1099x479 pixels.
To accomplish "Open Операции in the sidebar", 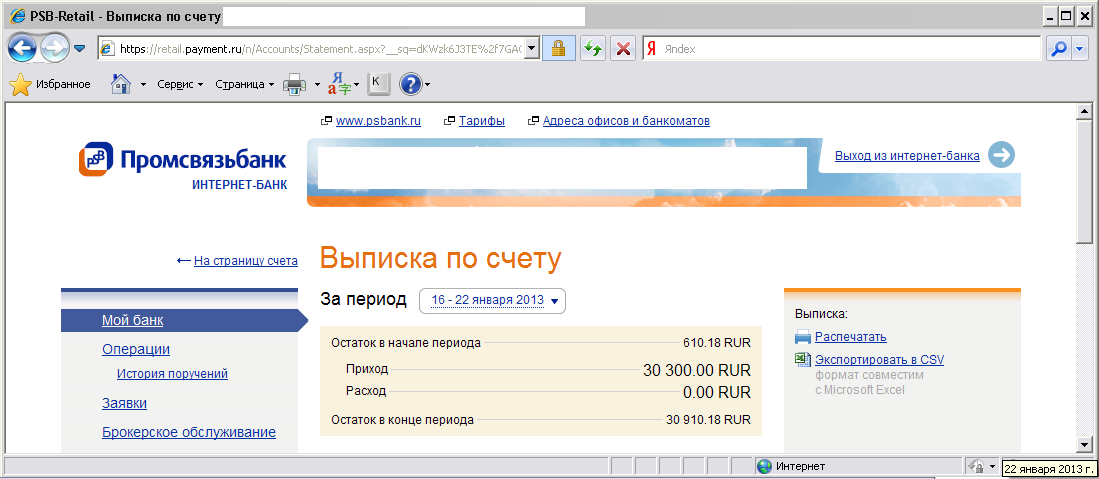I will coord(136,349).
